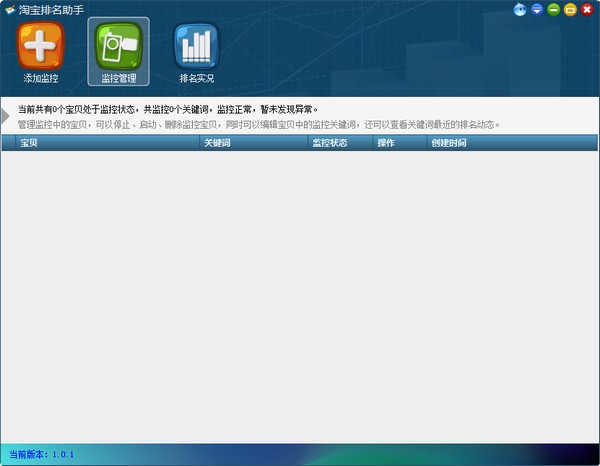Sort by the 监控状态 column header
This screenshot has width=600, height=466.
[340, 143]
